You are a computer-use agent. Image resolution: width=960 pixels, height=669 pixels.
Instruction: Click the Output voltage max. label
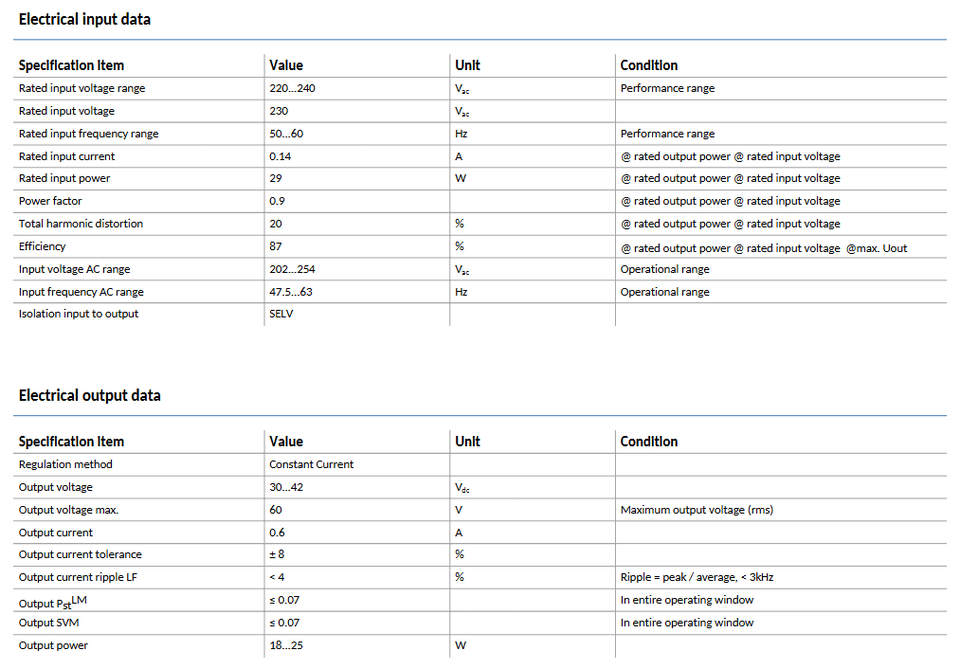click(69, 510)
